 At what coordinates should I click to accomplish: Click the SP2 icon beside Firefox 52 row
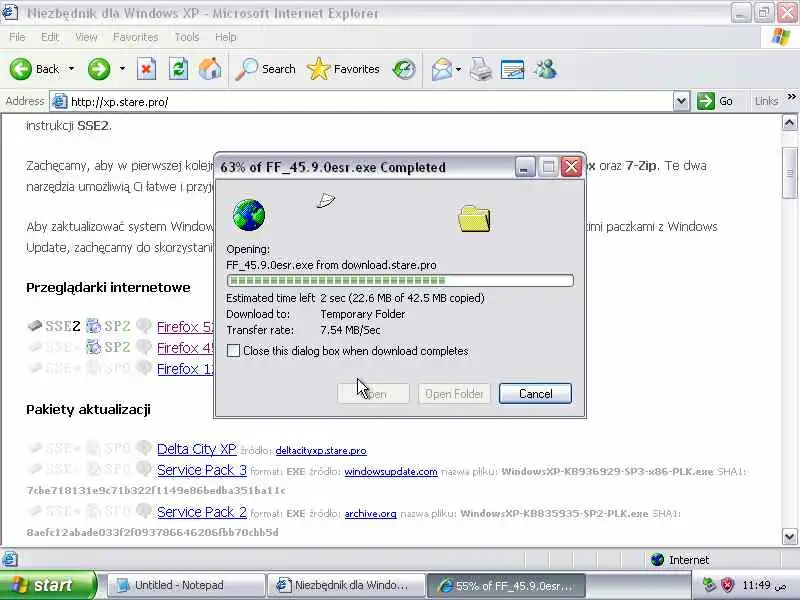tap(93, 326)
